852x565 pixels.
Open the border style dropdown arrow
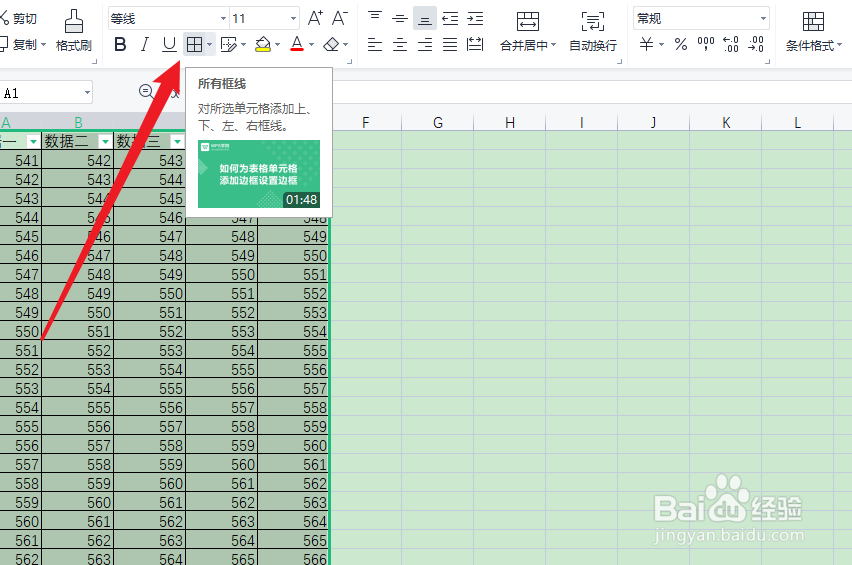pos(210,45)
